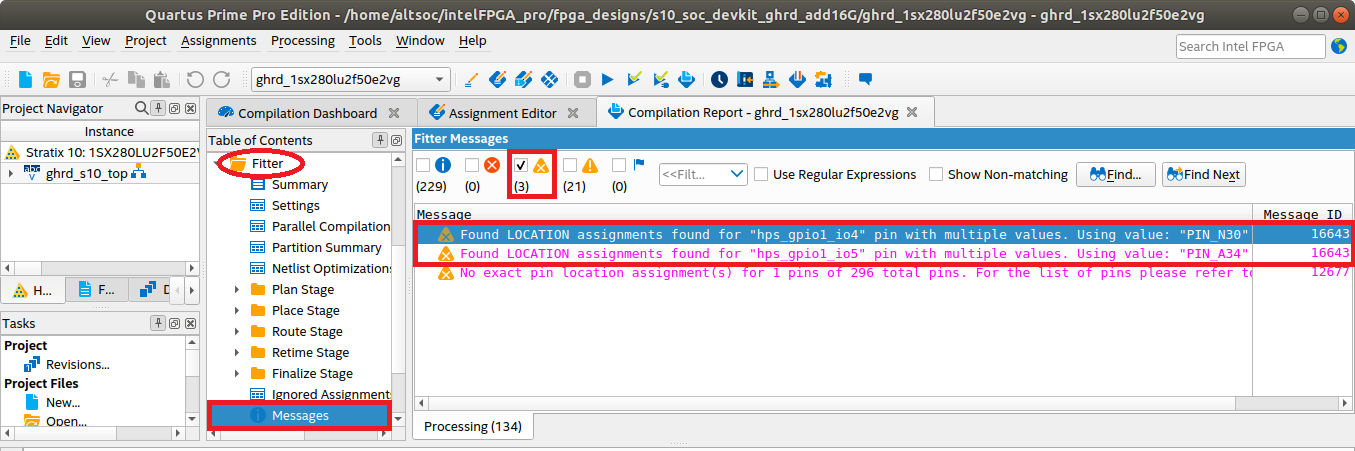Click the Intel globe icon beside search
The image size is (1355, 451).
pos(1339,46)
